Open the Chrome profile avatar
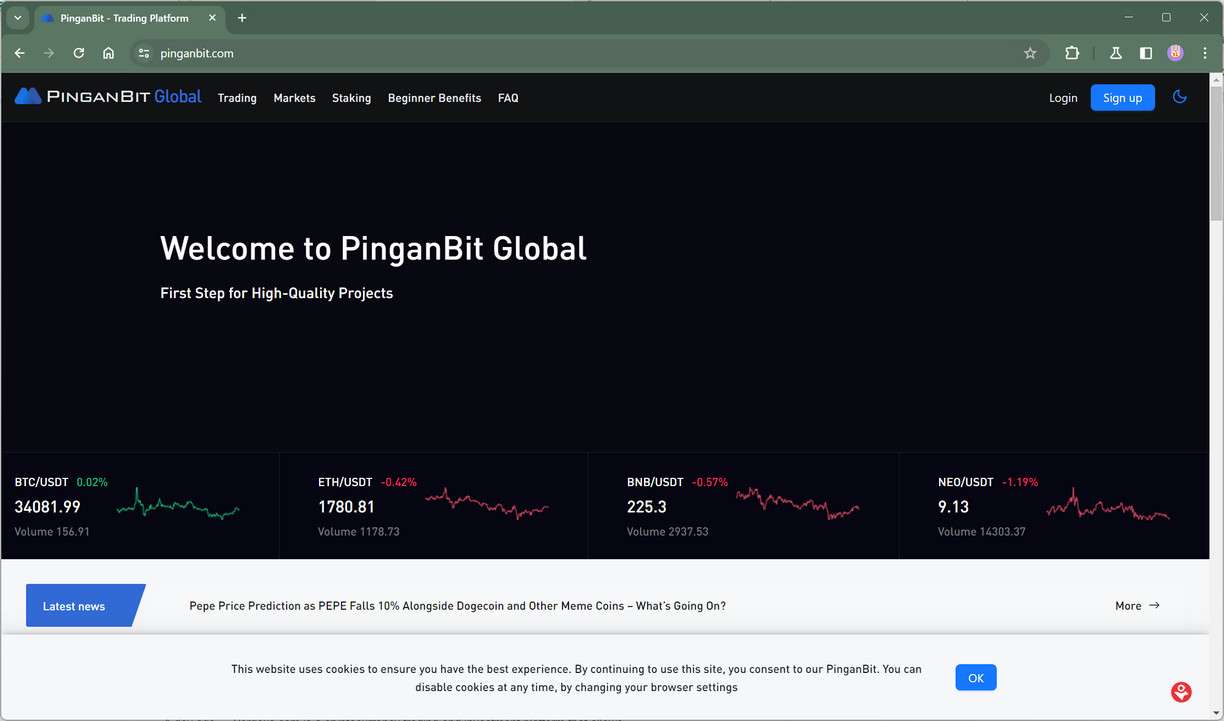This screenshot has width=1224, height=721. pyautogui.click(x=1175, y=53)
